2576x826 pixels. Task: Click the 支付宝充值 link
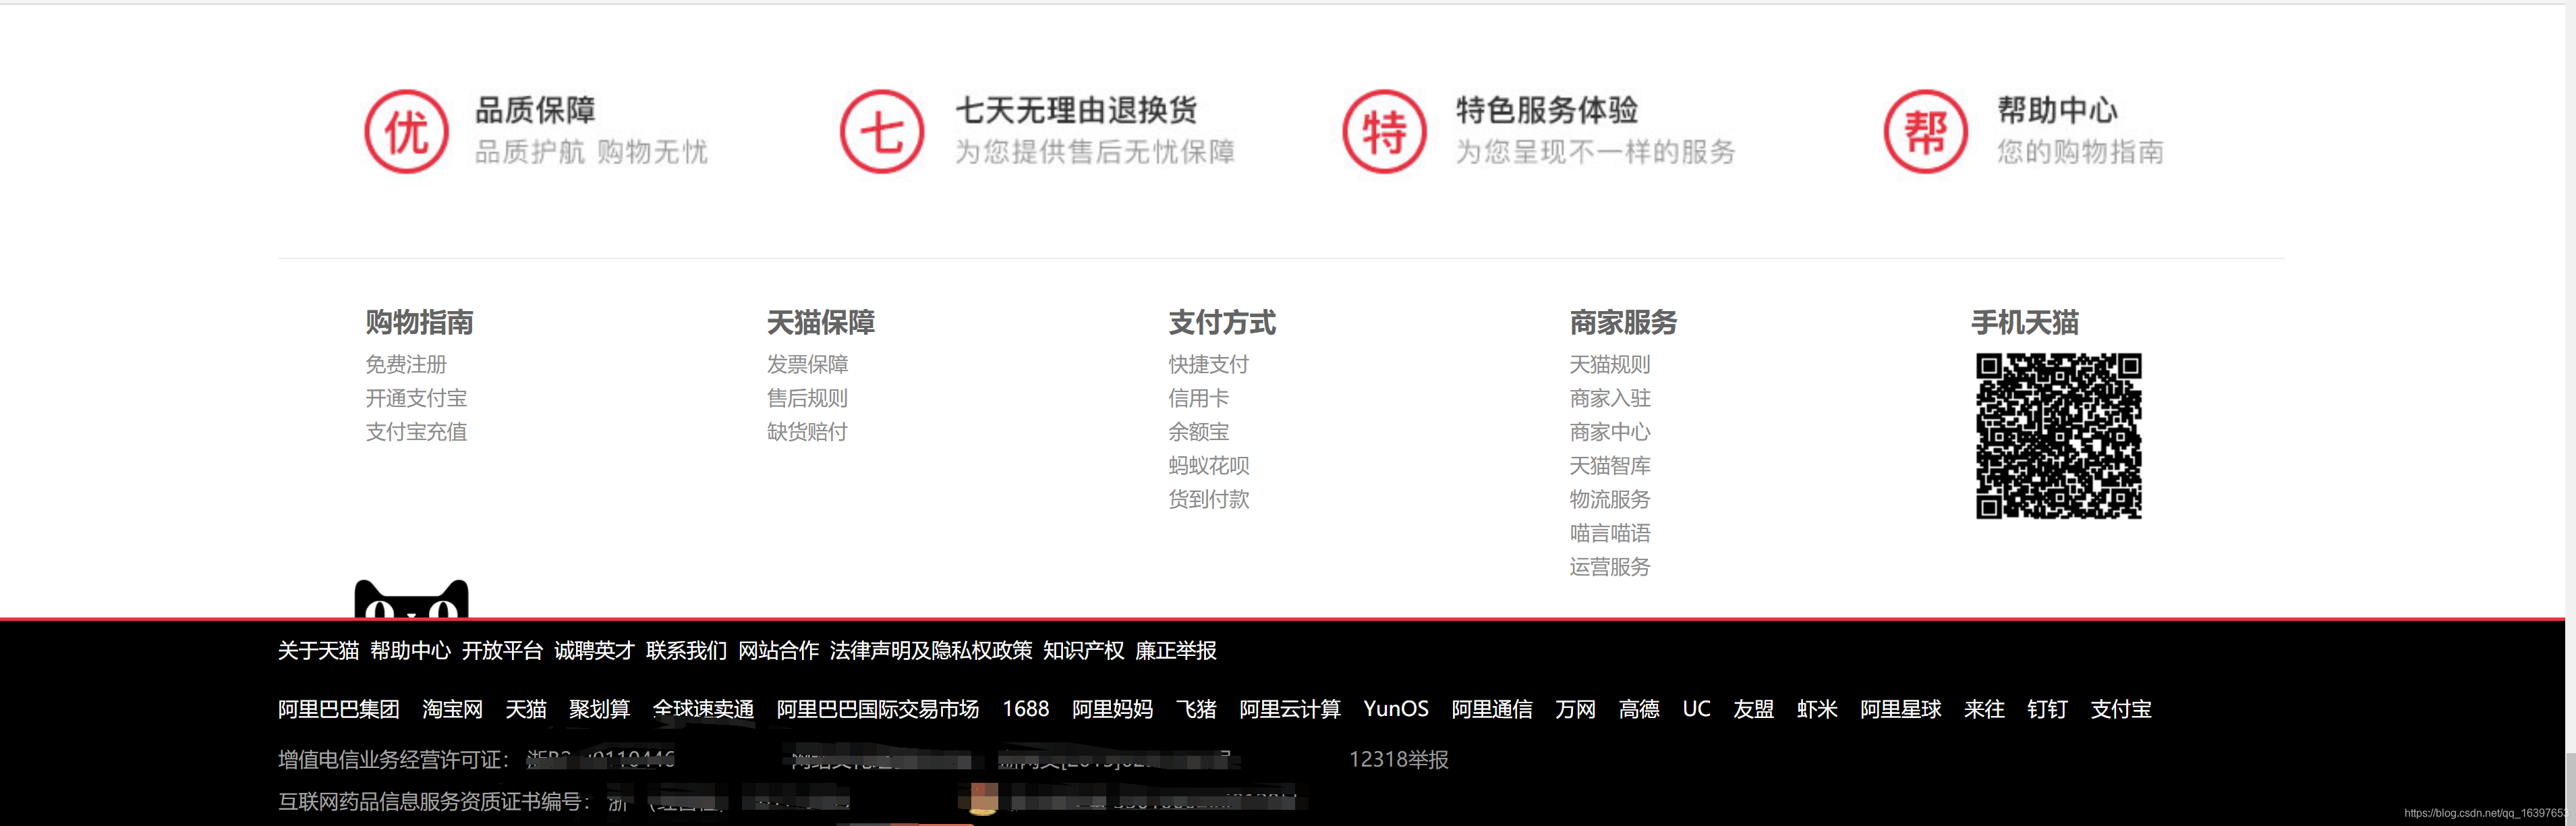coord(416,431)
